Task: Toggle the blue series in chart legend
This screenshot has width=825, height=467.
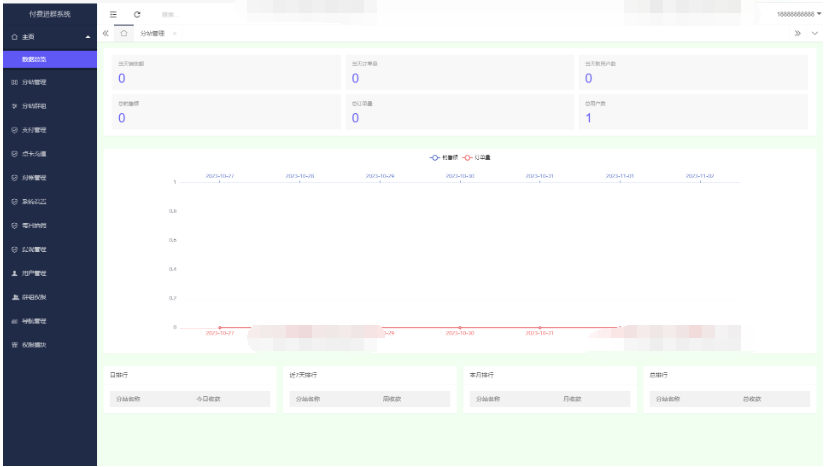Action: (440, 157)
